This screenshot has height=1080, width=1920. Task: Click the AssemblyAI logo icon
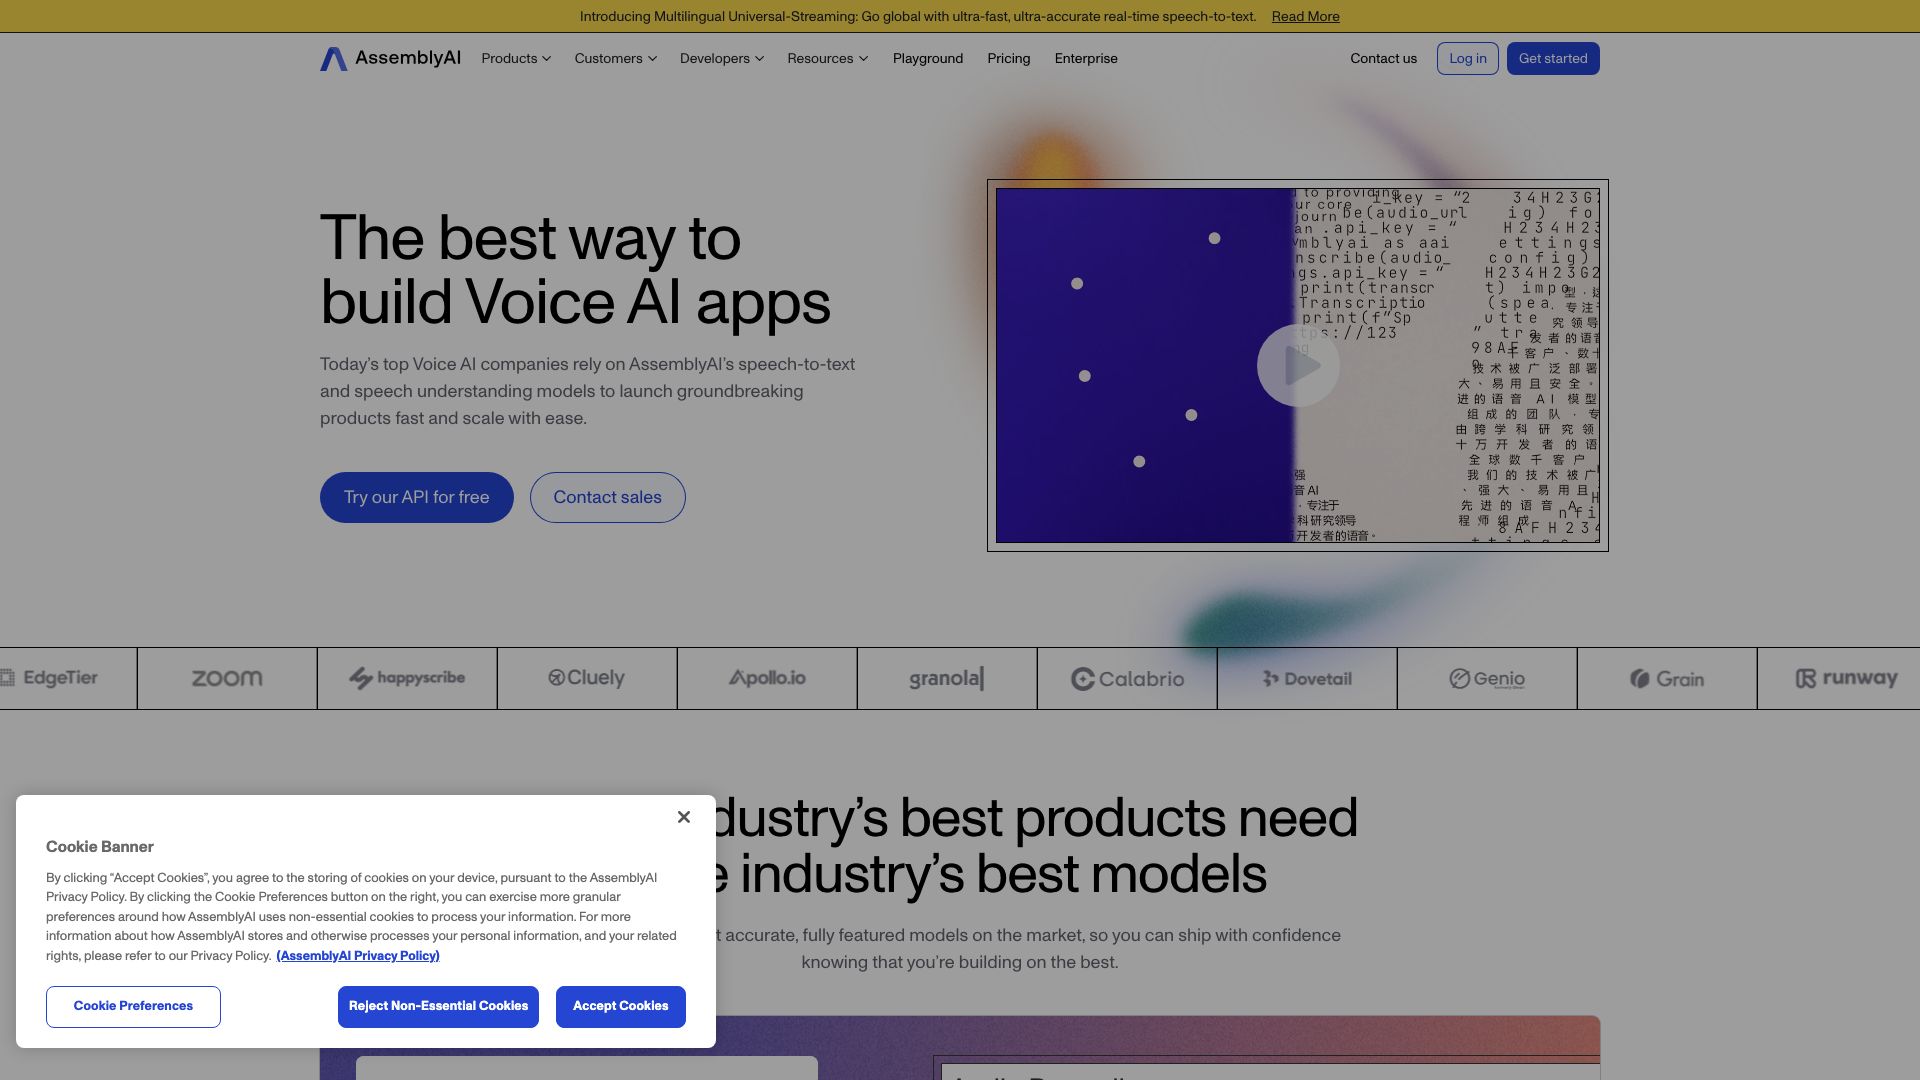coord(334,59)
